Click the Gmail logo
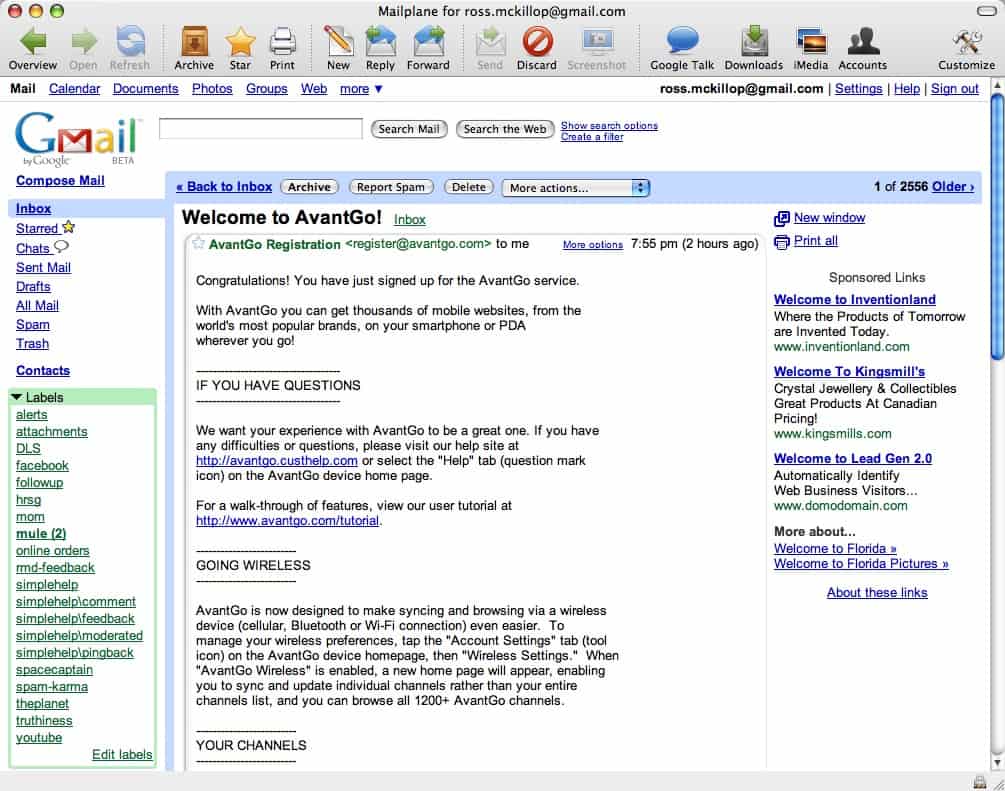The image size is (1005, 791). (x=77, y=139)
